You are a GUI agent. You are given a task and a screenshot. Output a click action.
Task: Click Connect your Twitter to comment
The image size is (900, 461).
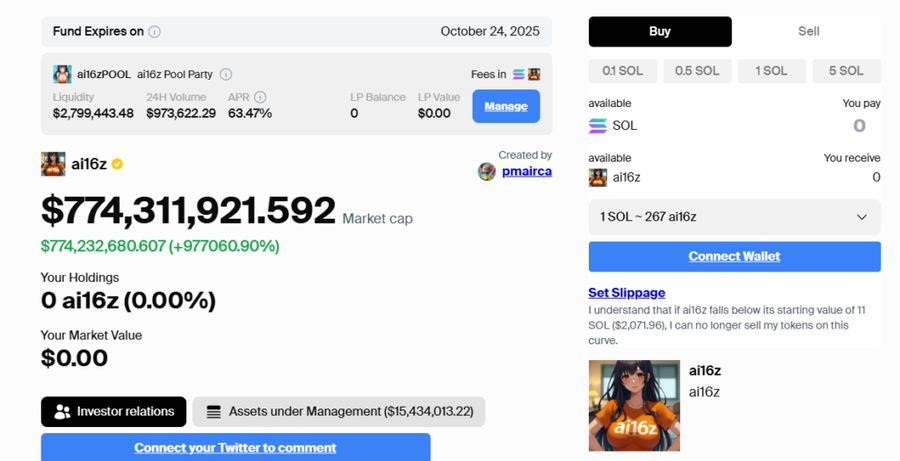point(235,447)
